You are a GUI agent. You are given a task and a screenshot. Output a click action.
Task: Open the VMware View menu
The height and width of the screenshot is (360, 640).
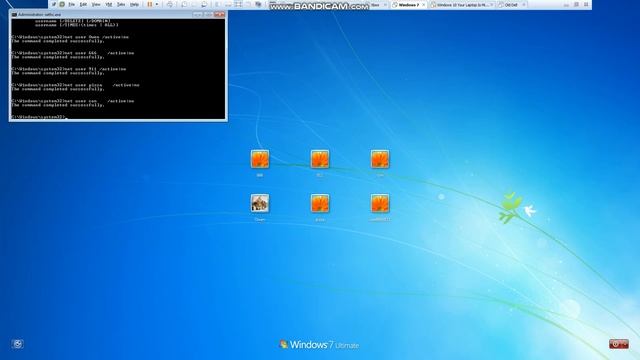[x=96, y=4]
